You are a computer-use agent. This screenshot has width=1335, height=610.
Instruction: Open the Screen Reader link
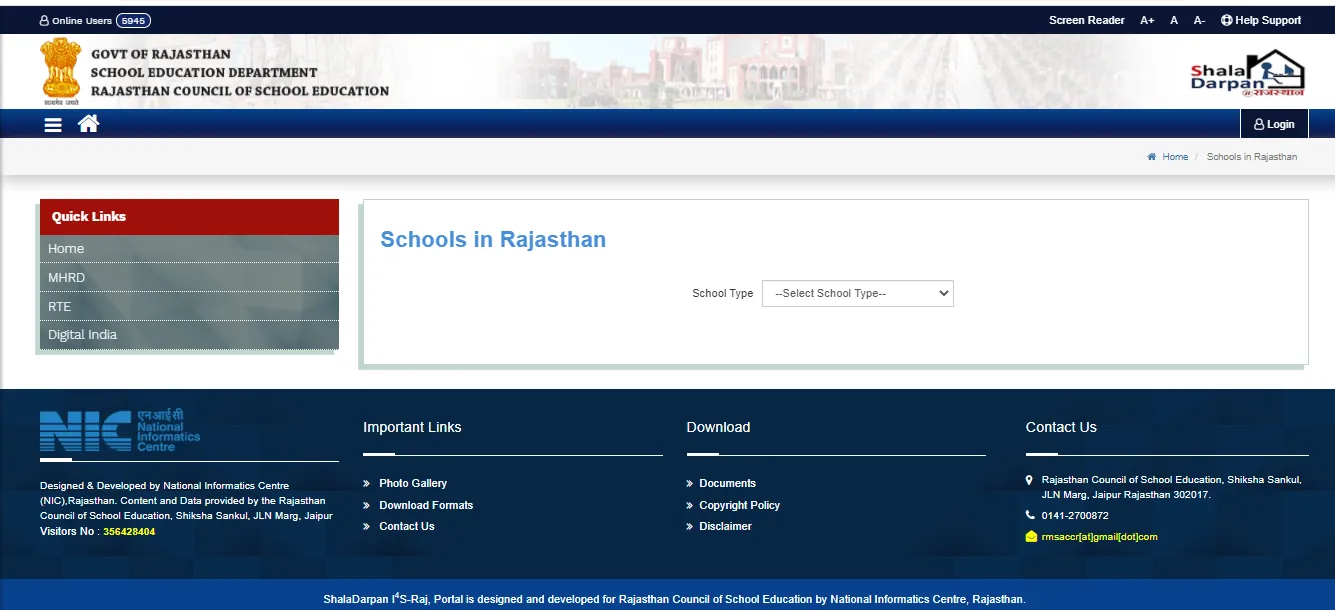point(1087,20)
